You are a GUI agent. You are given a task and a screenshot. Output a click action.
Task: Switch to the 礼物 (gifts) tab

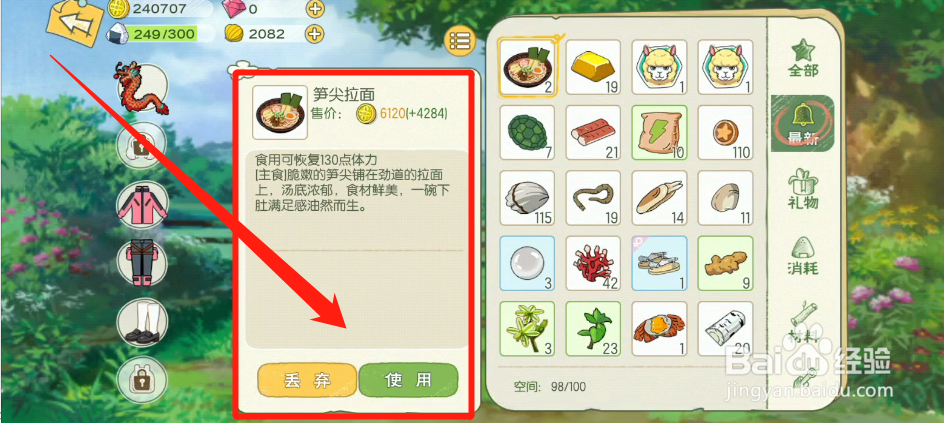tap(803, 188)
